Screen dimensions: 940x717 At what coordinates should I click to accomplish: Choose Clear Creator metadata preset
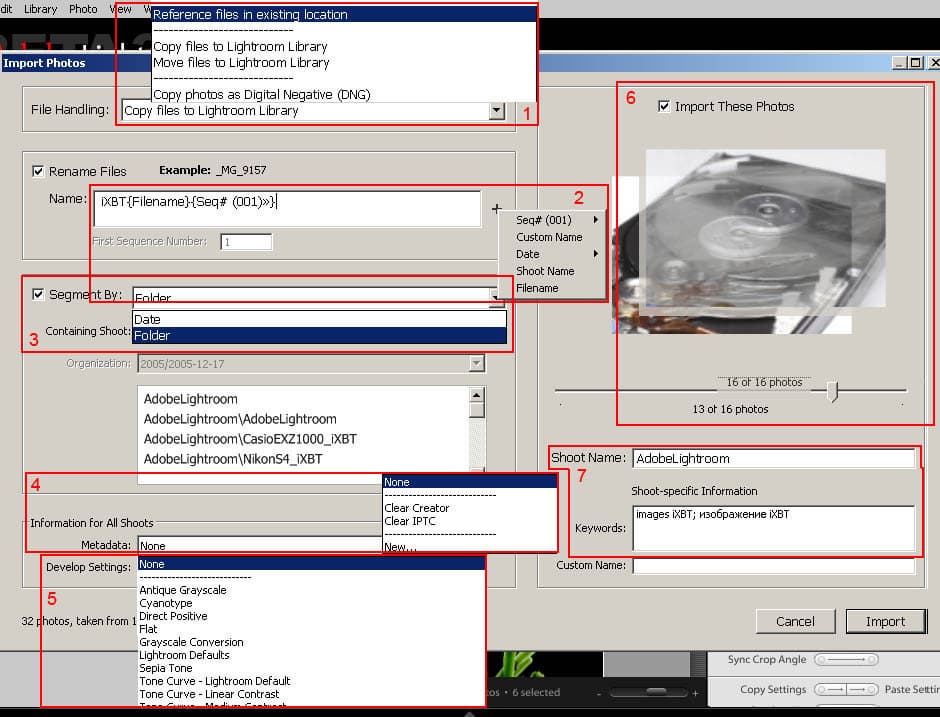coord(417,508)
